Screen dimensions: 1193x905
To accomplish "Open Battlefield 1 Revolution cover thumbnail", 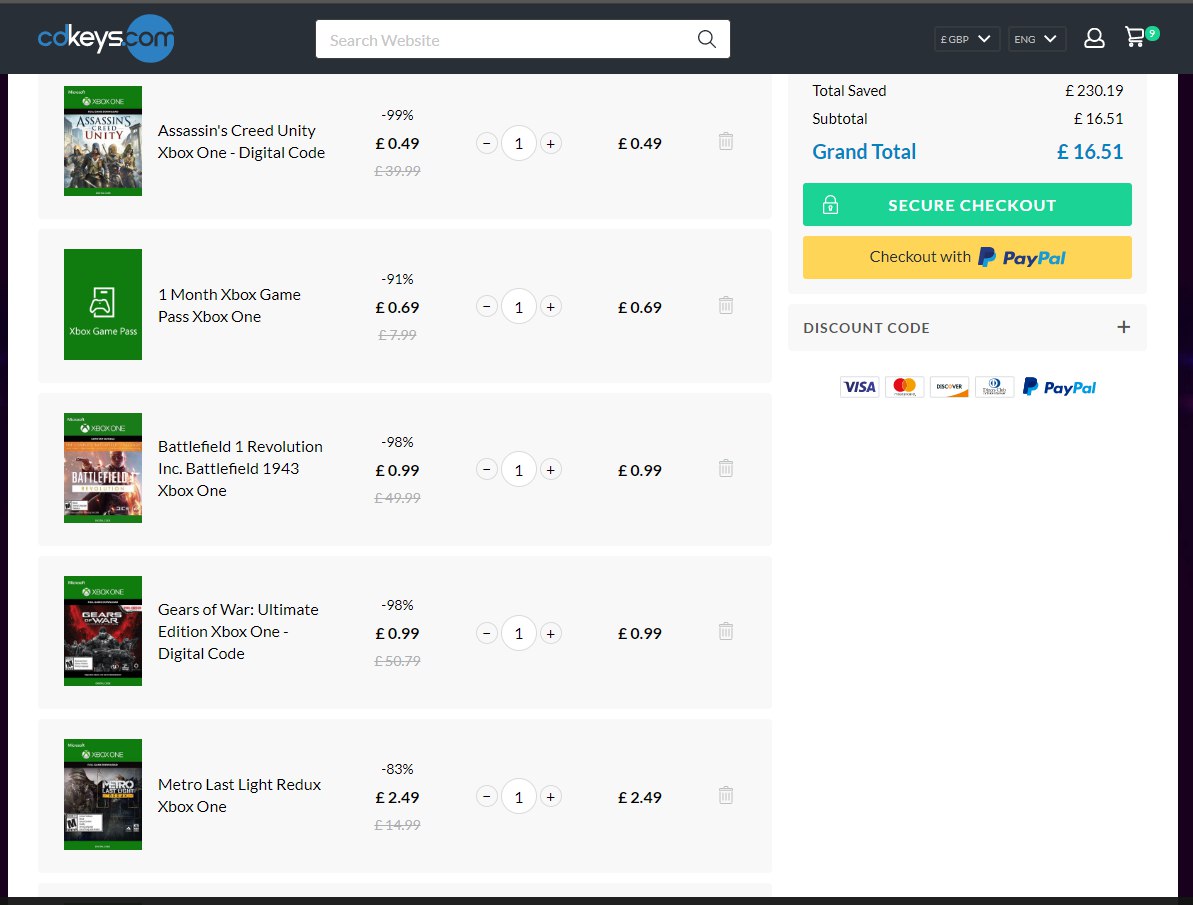I will click(x=103, y=468).
